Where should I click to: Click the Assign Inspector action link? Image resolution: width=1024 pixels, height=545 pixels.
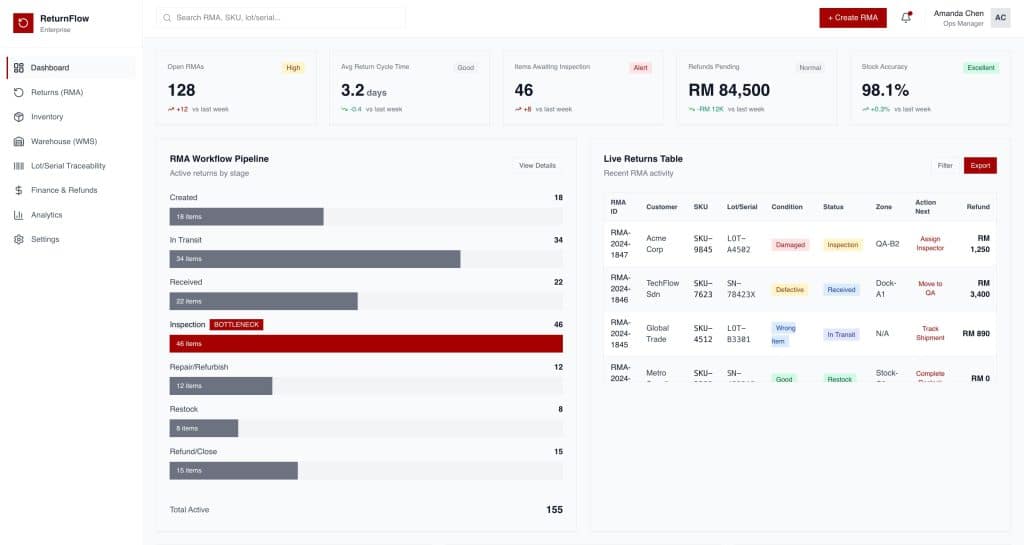(x=930, y=244)
